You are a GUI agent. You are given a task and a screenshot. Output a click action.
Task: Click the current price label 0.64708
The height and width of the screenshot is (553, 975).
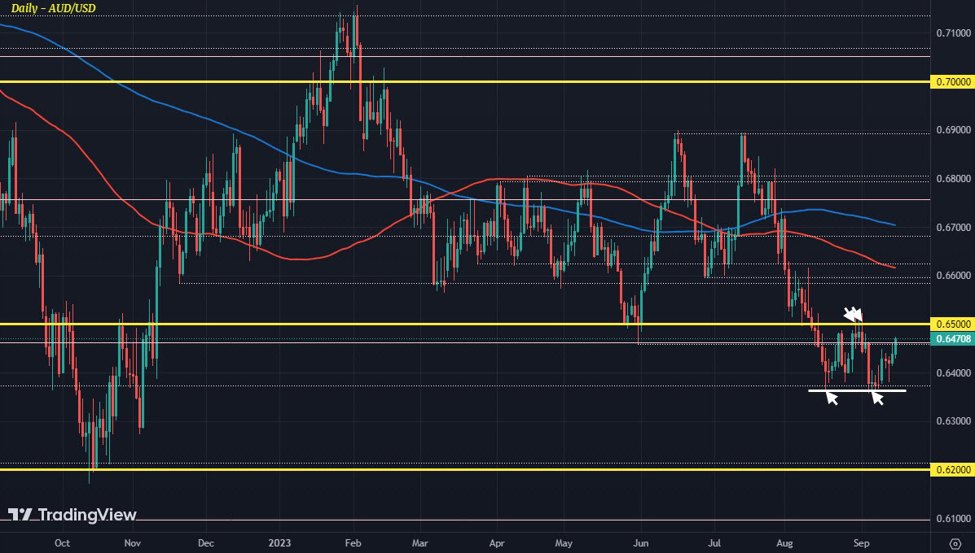coord(952,340)
